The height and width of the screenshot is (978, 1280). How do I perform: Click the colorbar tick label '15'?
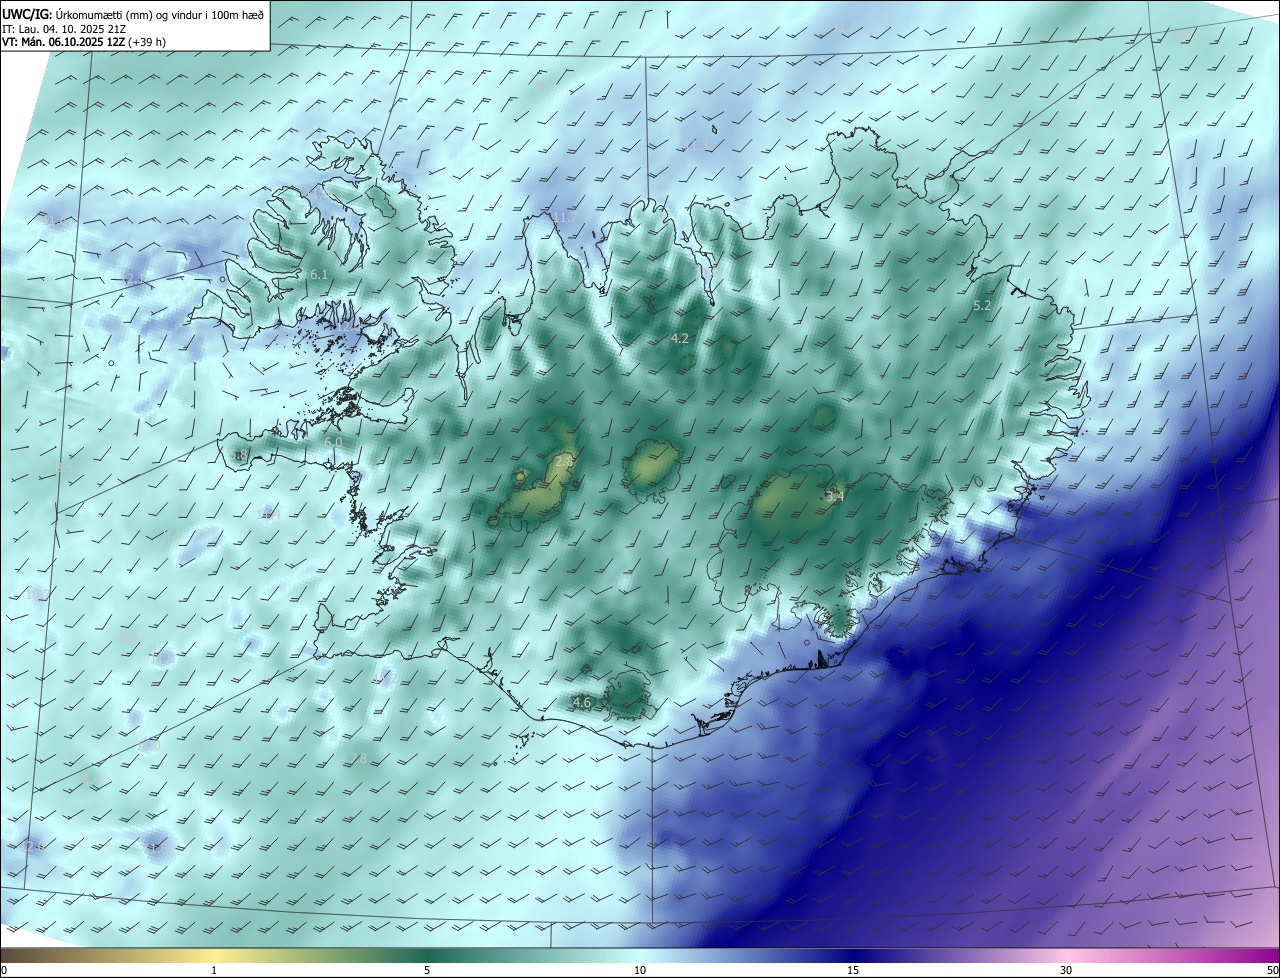pyautogui.click(x=853, y=970)
